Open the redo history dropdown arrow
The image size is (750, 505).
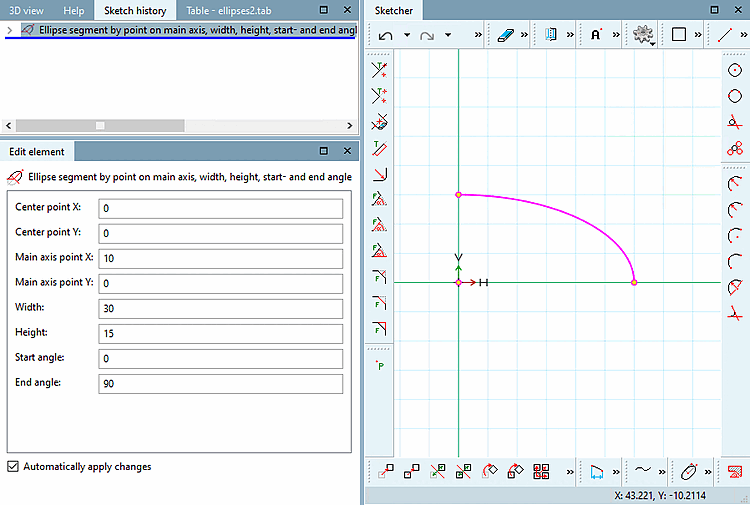point(448,35)
